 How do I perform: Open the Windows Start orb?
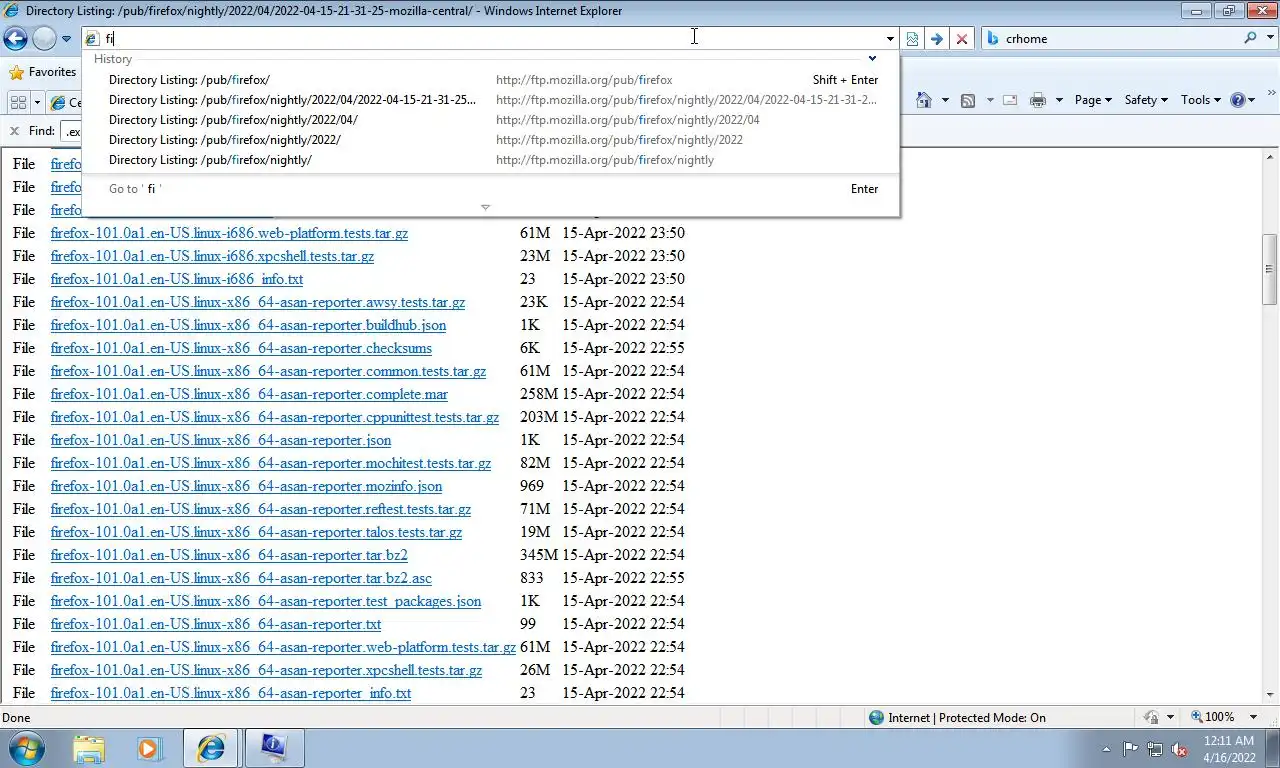click(26, 748)
